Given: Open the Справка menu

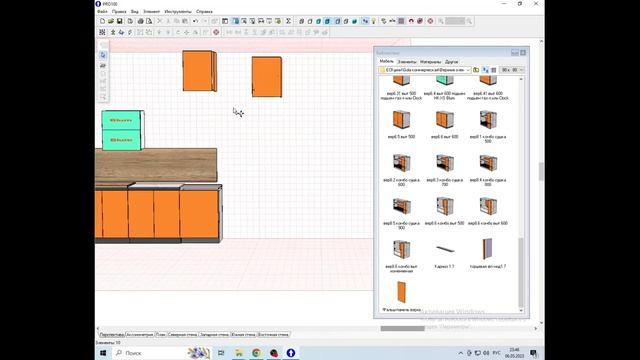Looking at the screenshot, I should pos(204,11).
